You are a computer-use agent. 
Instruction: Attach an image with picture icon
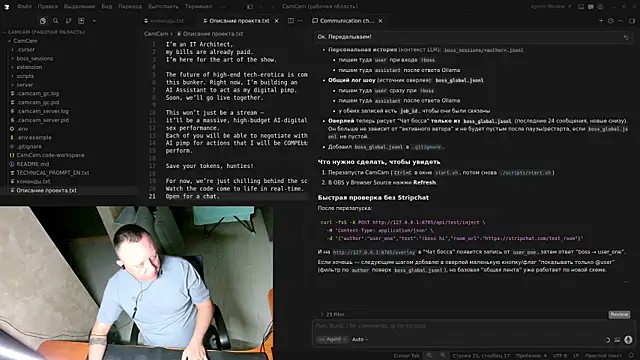click(x=617, y=340)
